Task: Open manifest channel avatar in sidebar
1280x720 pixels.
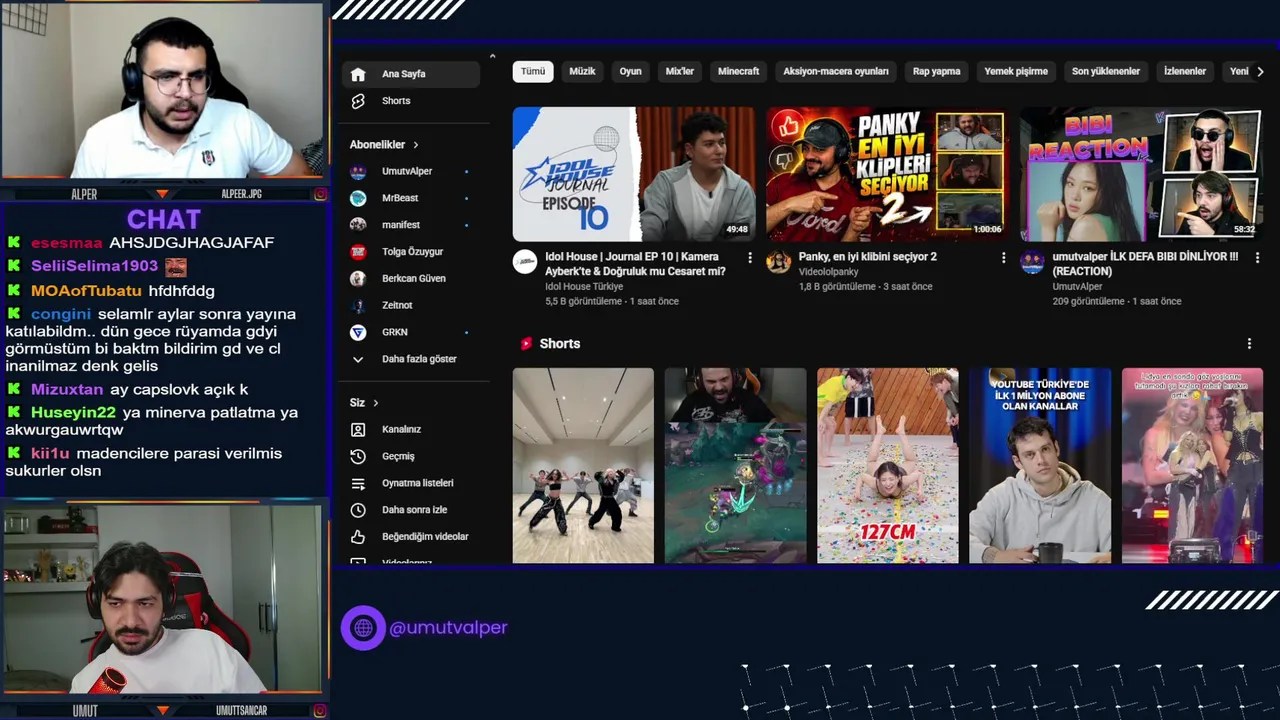Action: click(358, 225)
